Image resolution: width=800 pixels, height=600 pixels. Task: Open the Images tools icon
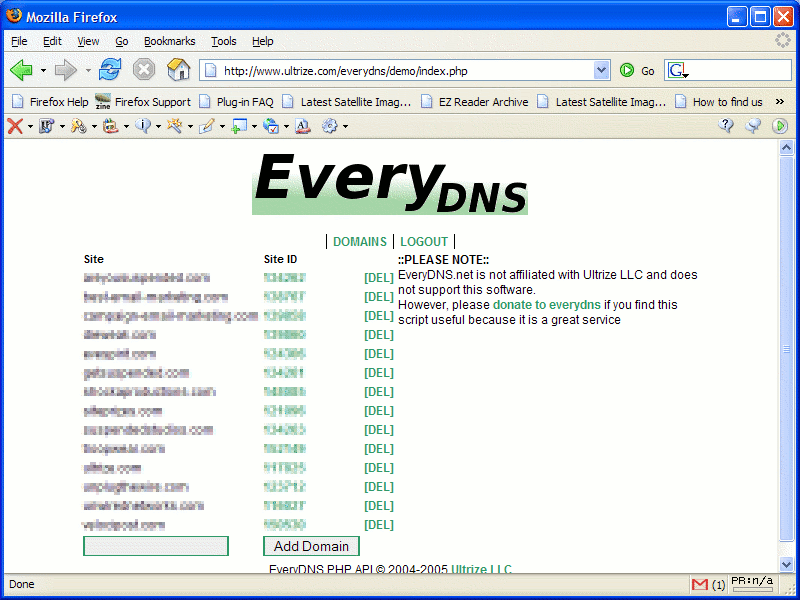pos(110,126)
